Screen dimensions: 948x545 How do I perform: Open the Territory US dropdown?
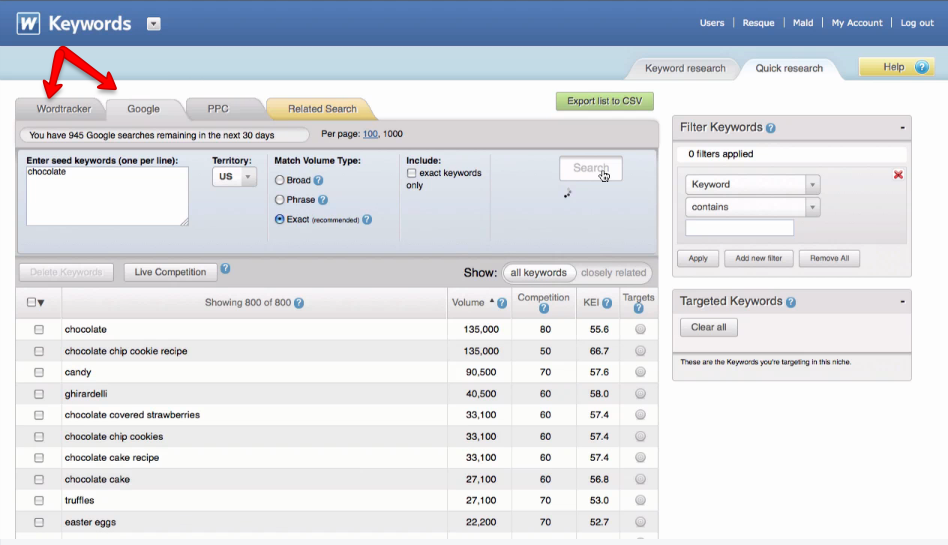[x=234, y=177]
